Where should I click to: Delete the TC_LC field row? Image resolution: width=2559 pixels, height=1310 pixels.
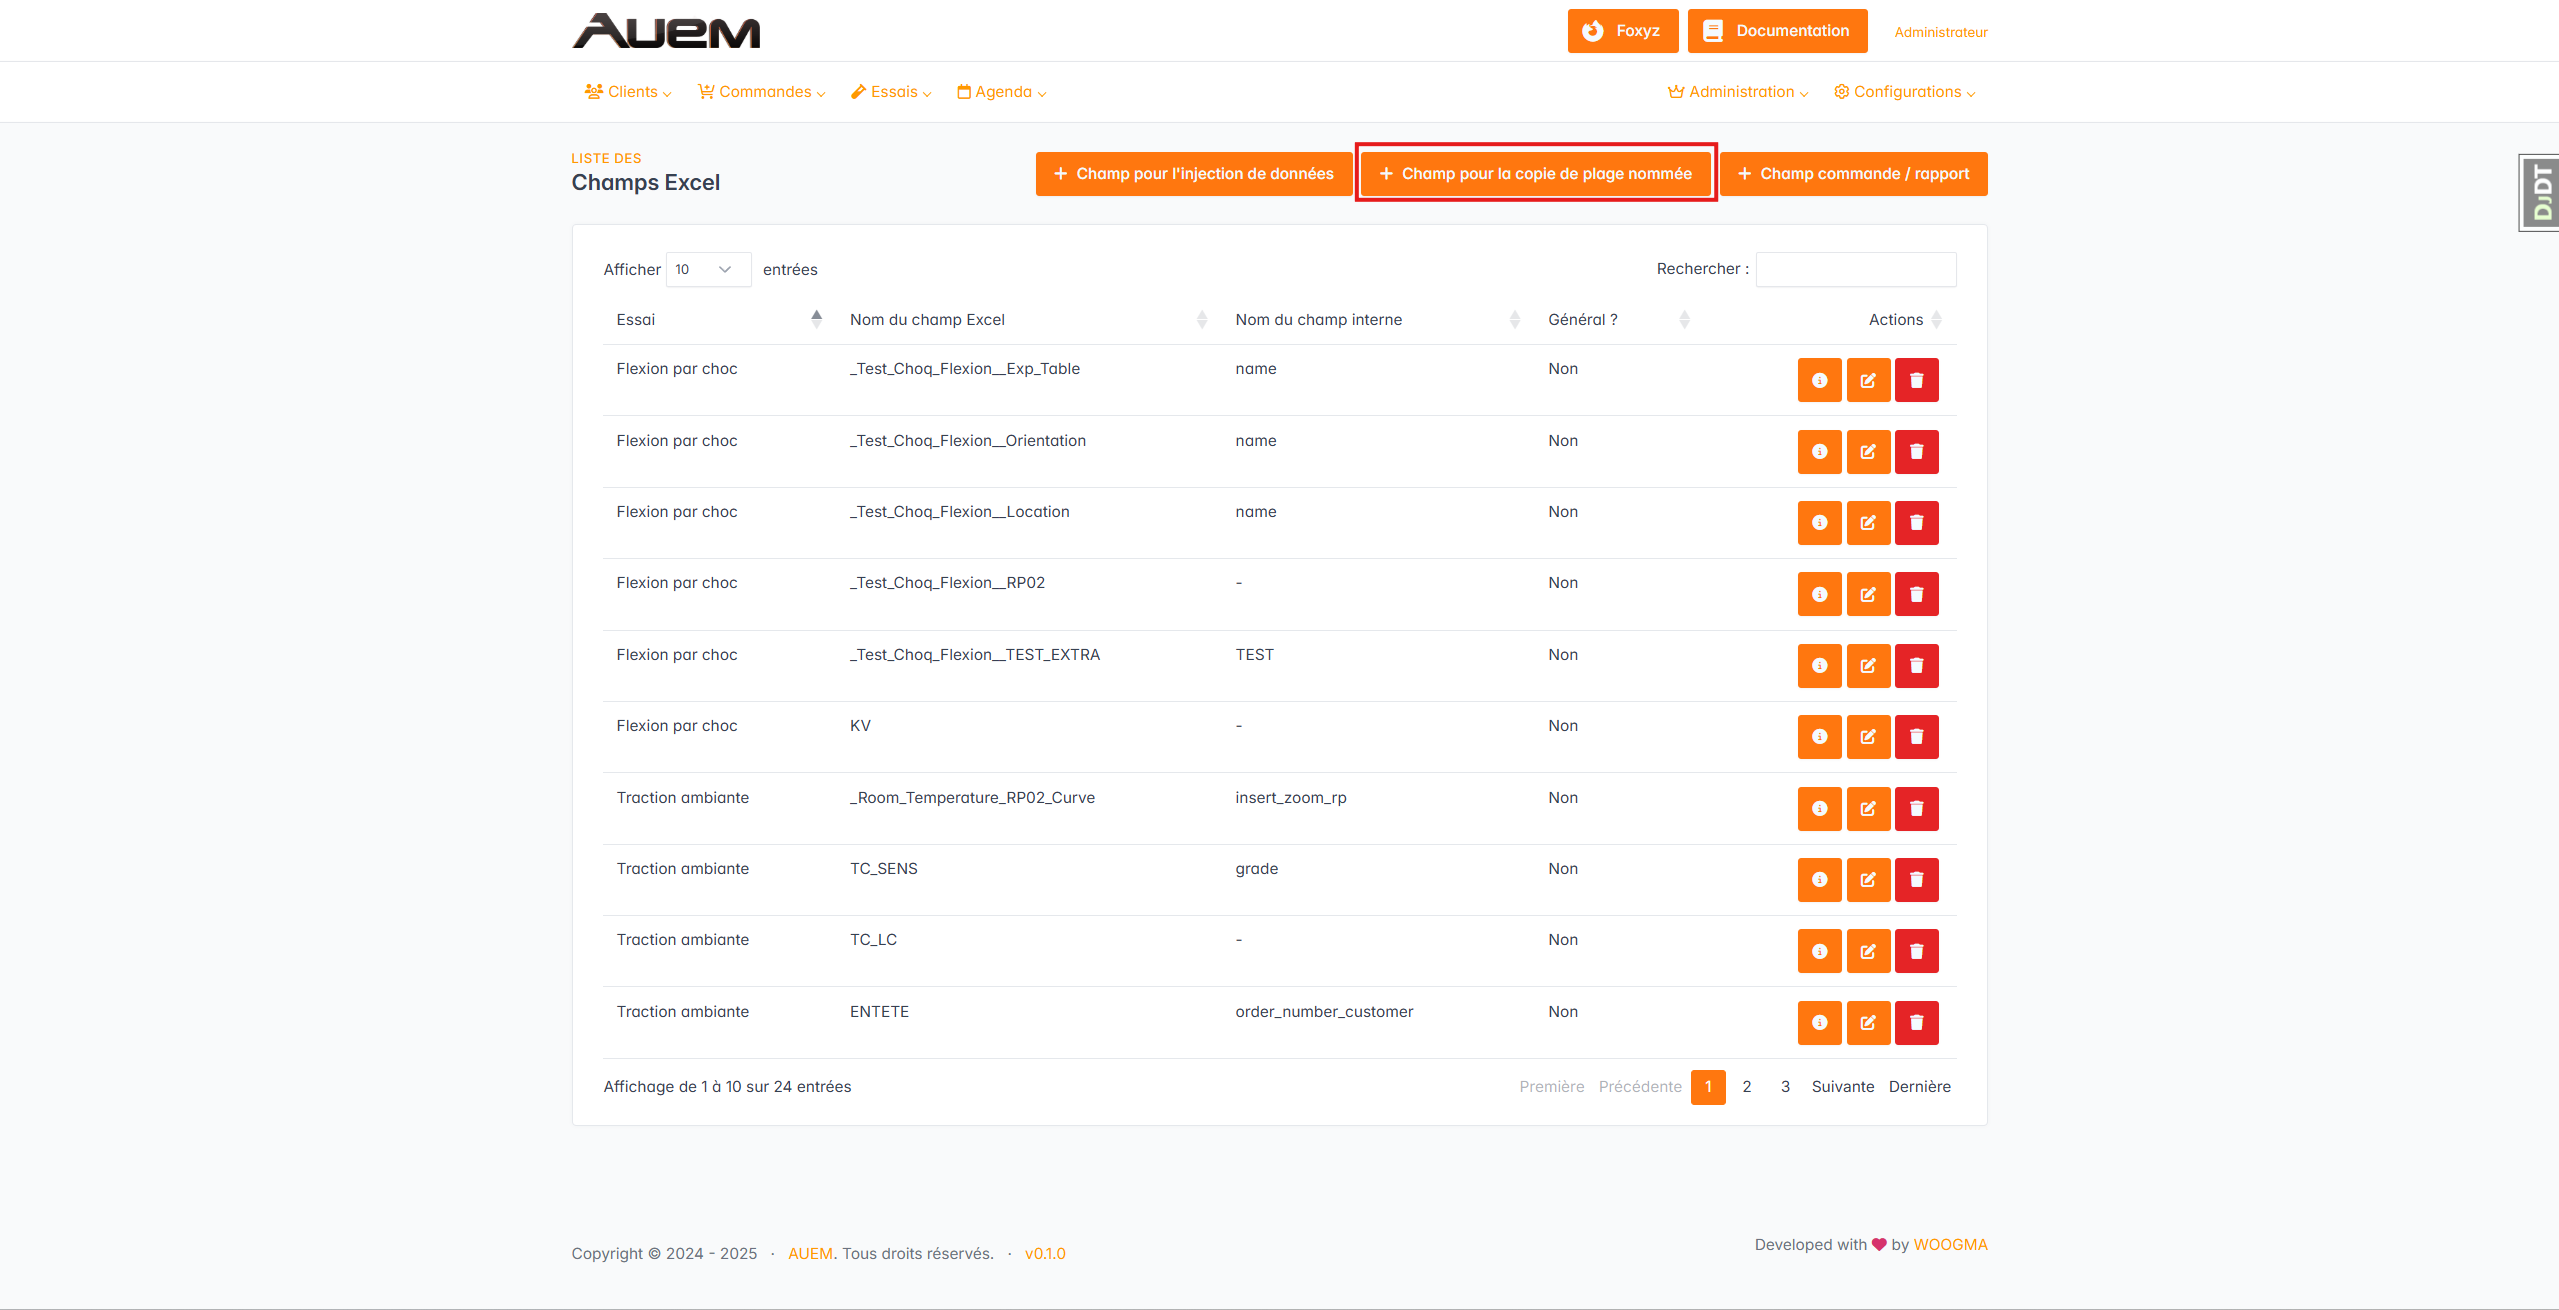1916,951
